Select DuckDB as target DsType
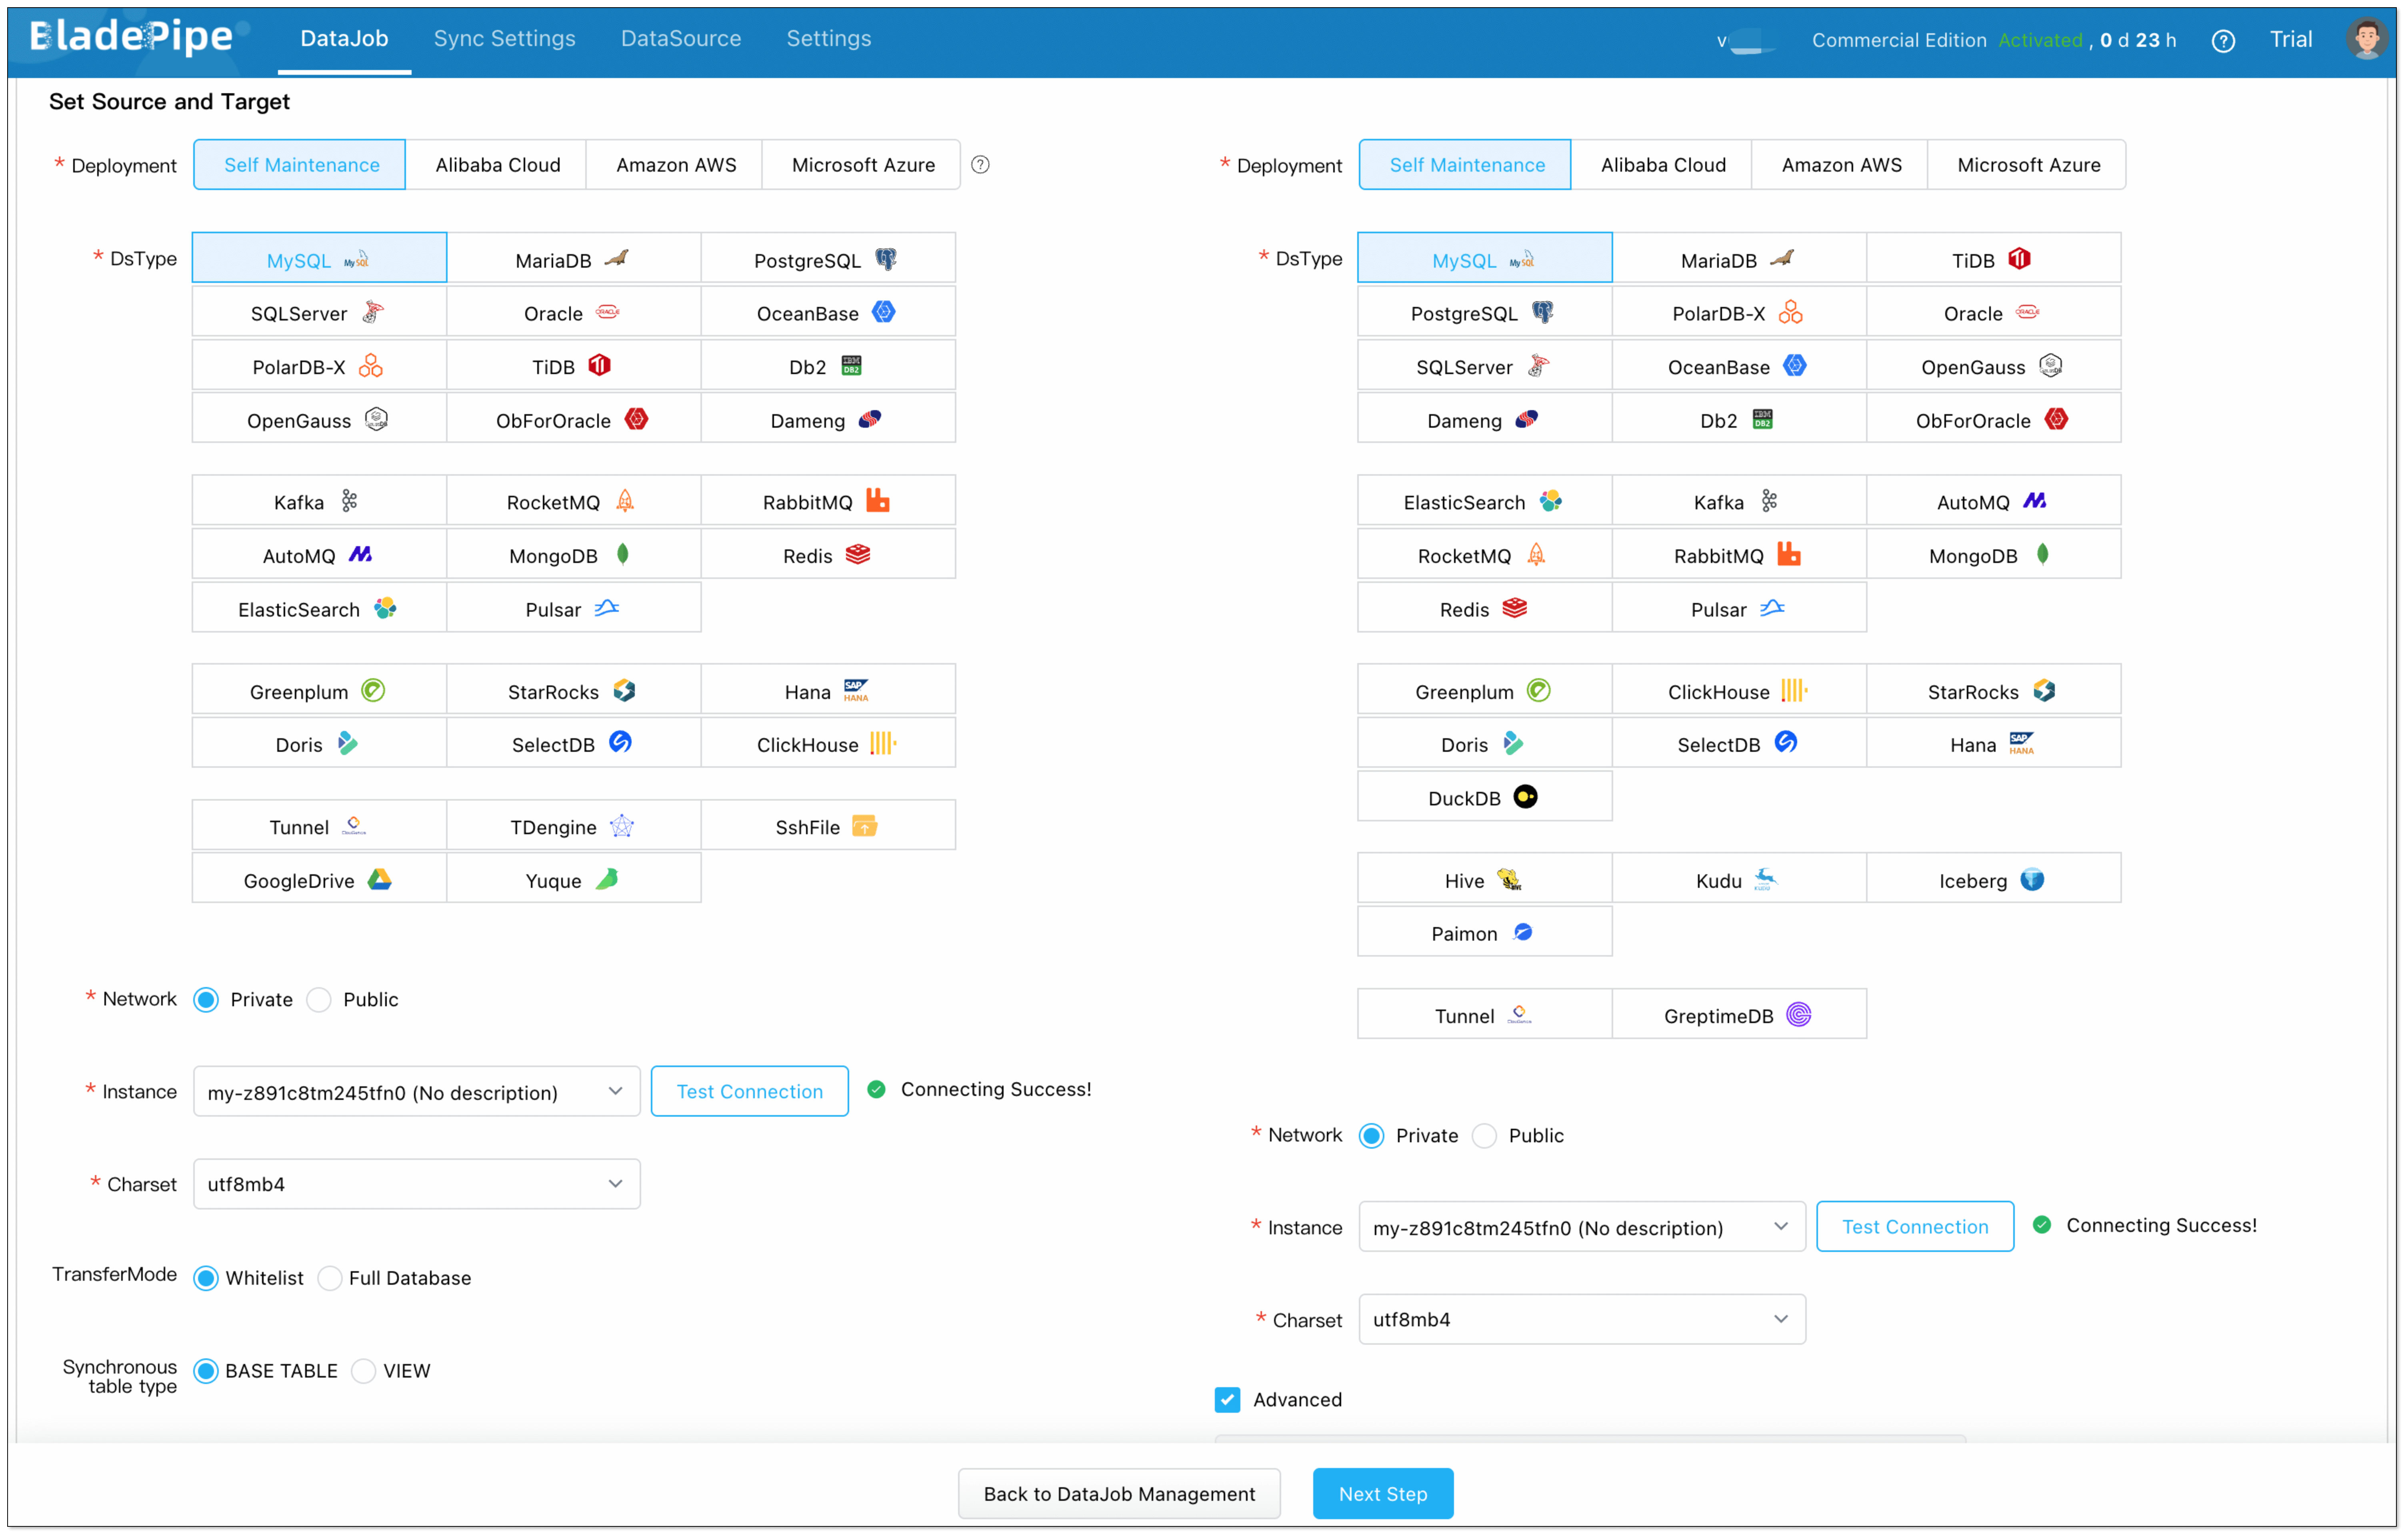 click(x=1483, y=797)
